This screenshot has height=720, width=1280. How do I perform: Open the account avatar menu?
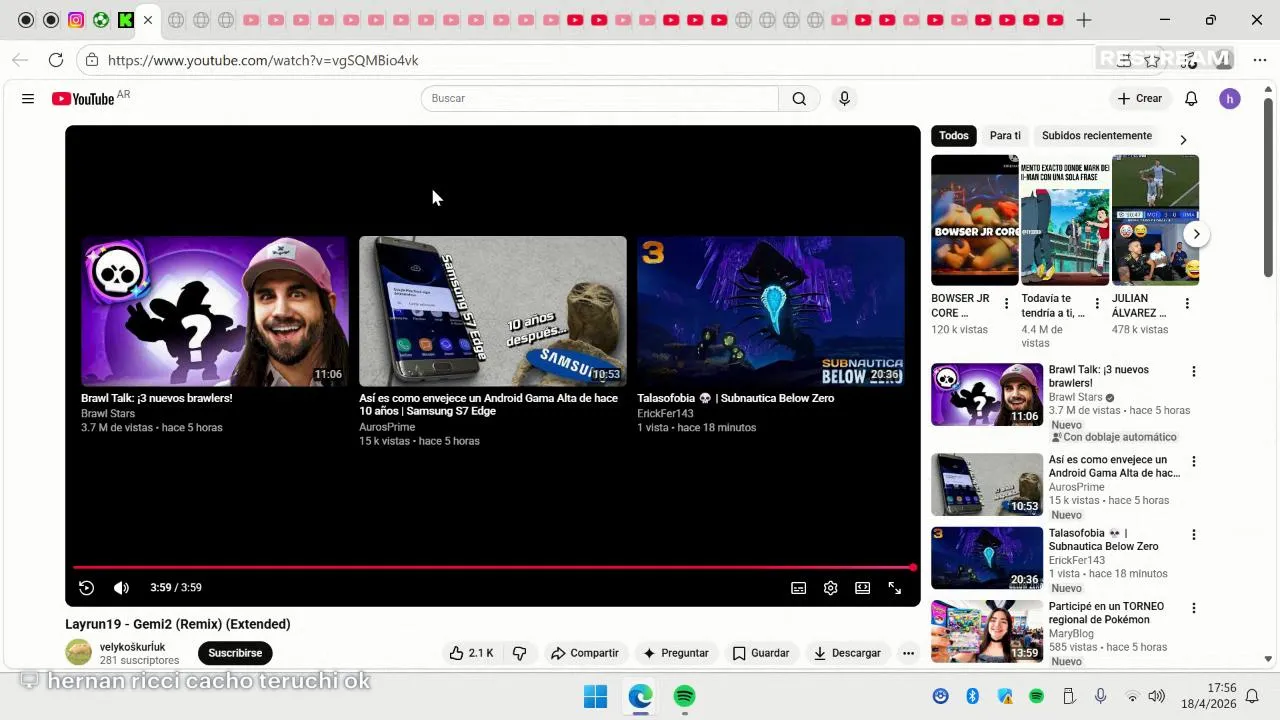[1230, 98]
